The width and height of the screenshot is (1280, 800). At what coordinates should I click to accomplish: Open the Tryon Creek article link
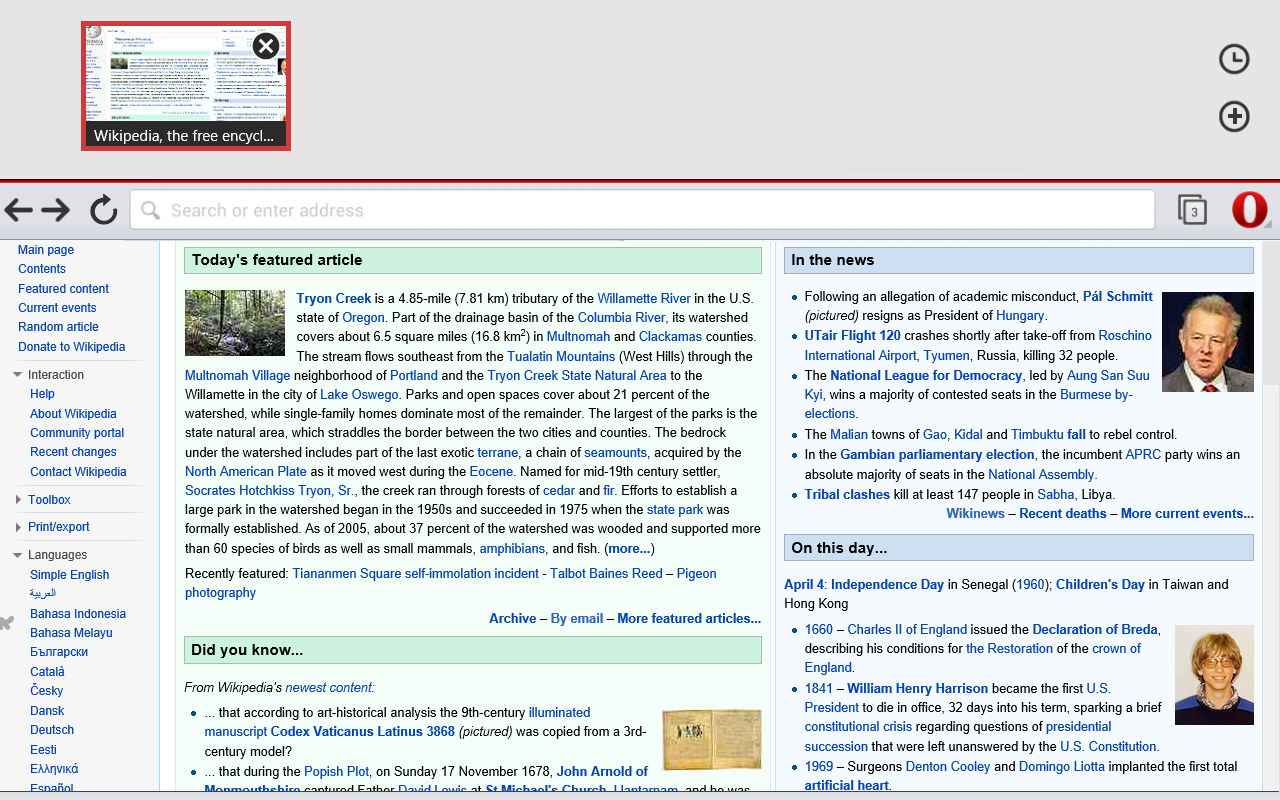tap(334, 298)
